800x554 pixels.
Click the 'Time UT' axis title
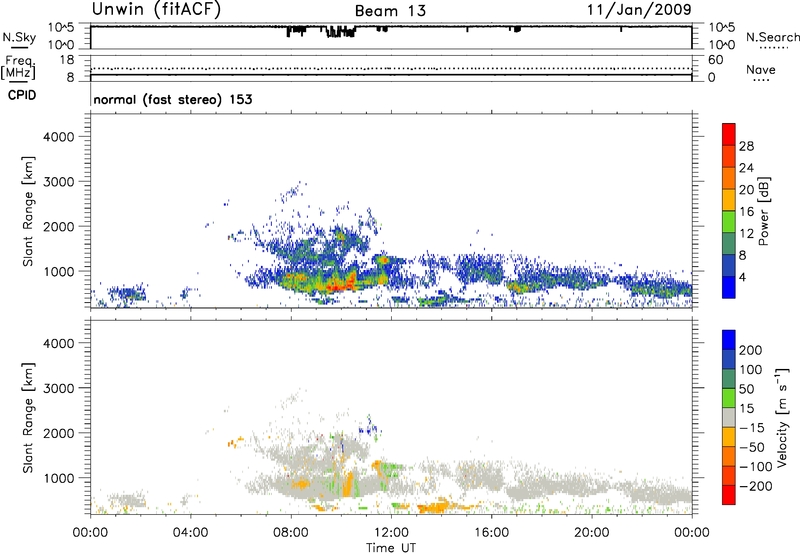391,548
